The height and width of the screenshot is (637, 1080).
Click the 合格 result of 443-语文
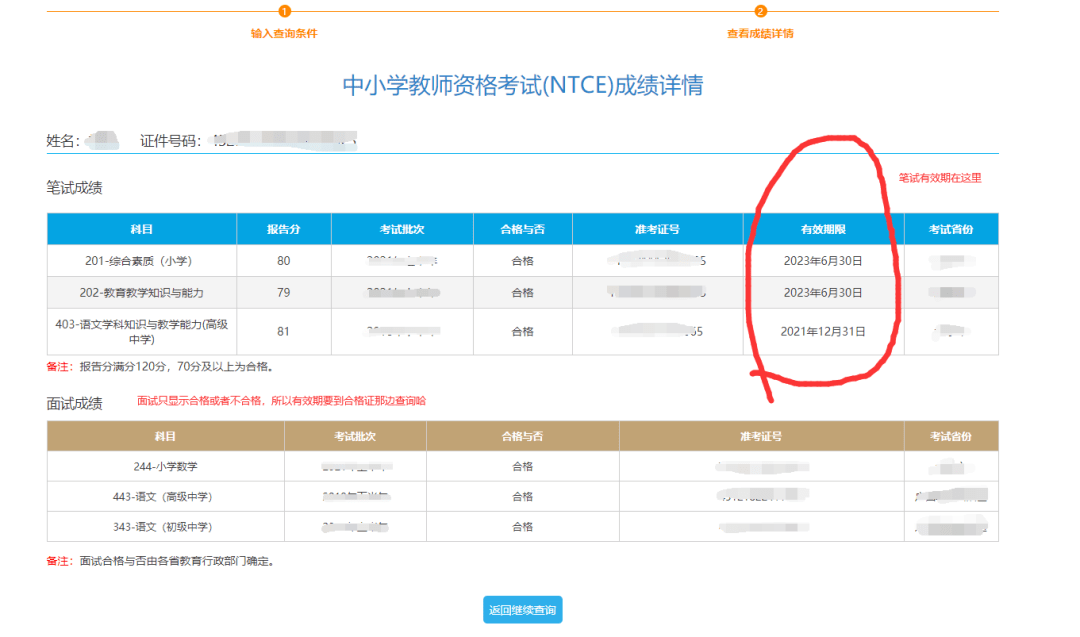coord(523,496)
